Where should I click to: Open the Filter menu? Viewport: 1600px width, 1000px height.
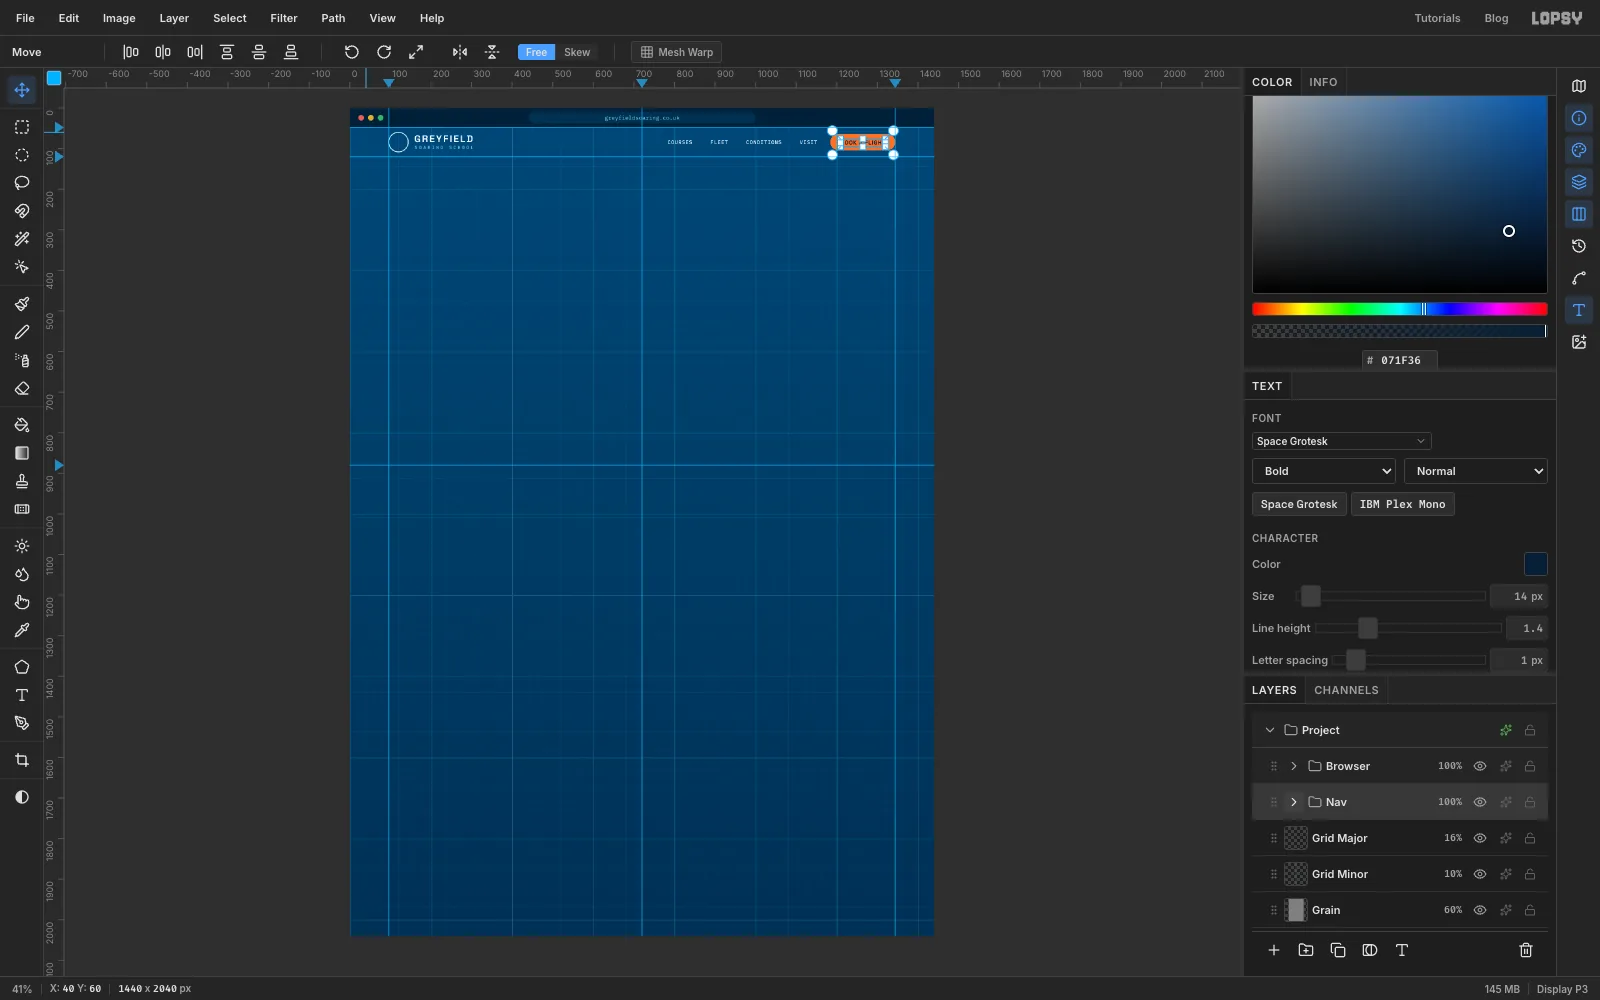click(x=284, y=18)
